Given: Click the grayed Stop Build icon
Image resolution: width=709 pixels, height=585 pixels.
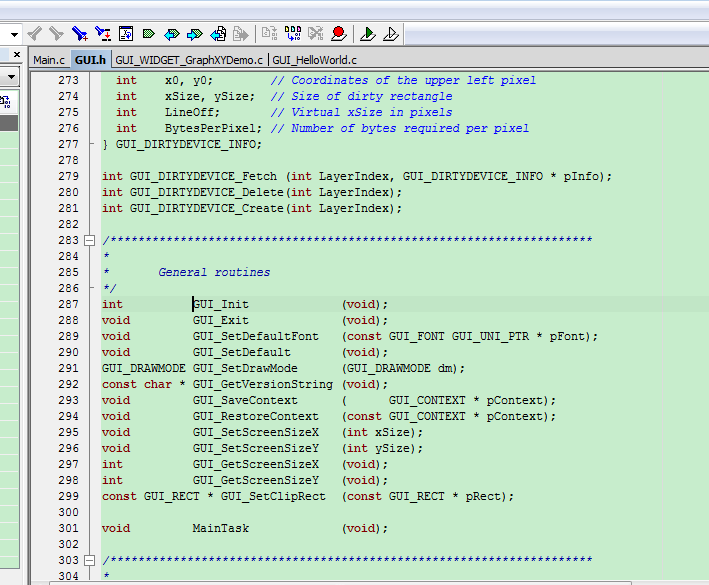Looking at the screenshot, I should (316, 34).
